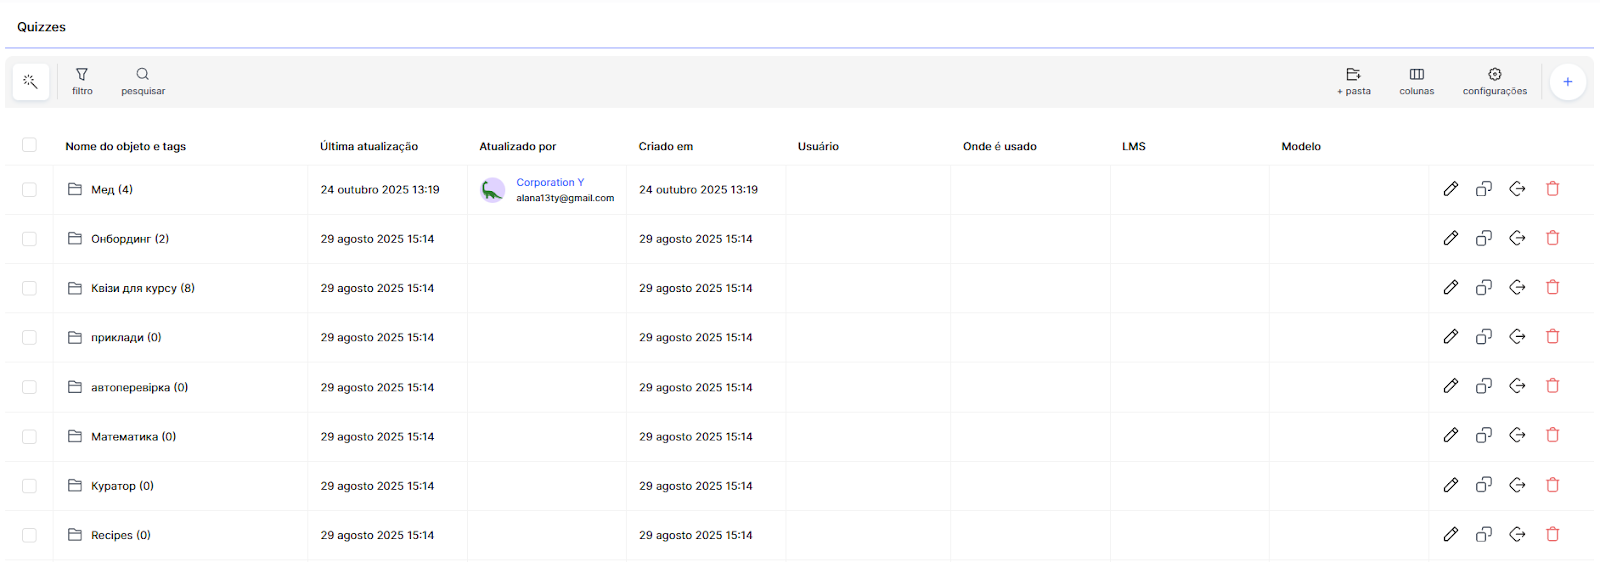
Task: Select the Математика row checkbox
Action: click(x=29, y=437)
